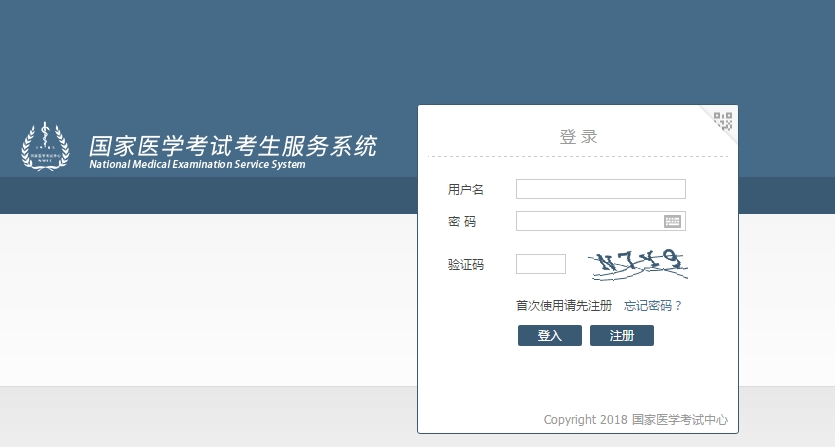Click the National Medical Examination Service System subtitle
This screenshot has width=835, height=447.
tap(197, 165)
